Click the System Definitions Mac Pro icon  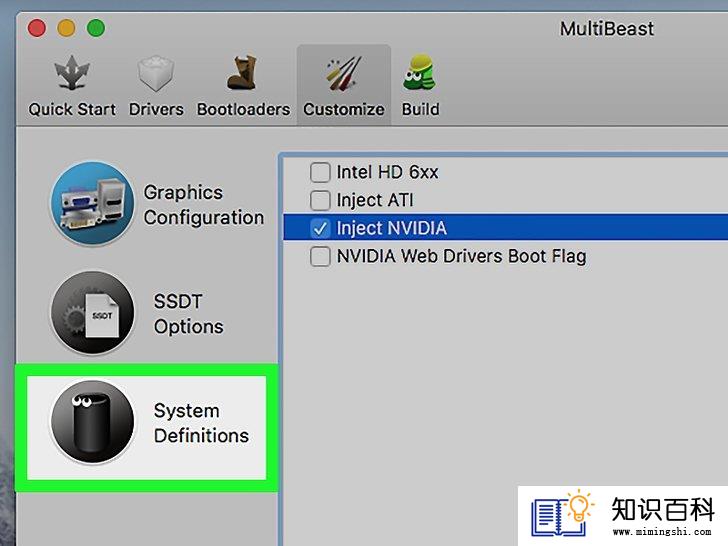pos(92,422)
